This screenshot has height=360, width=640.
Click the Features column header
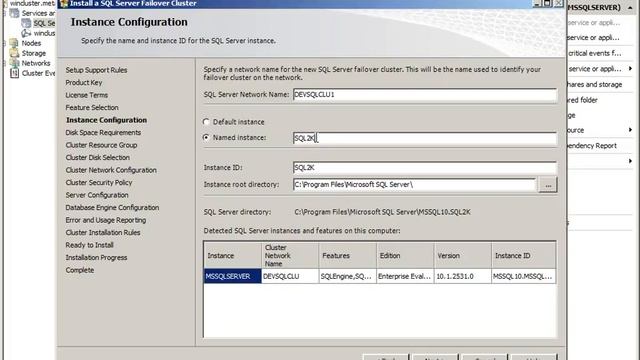point(347,256)
